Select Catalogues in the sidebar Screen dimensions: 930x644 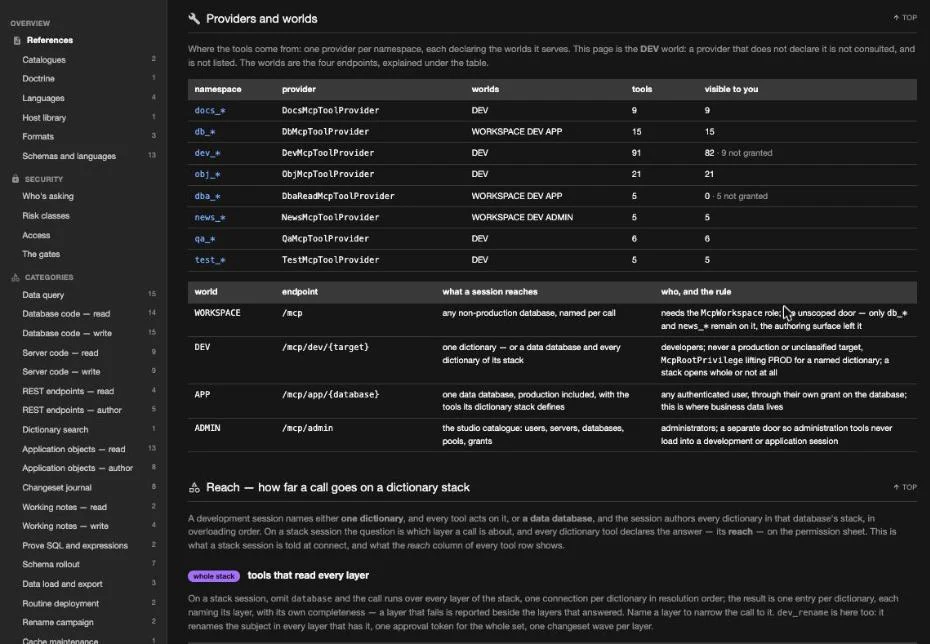44,60
